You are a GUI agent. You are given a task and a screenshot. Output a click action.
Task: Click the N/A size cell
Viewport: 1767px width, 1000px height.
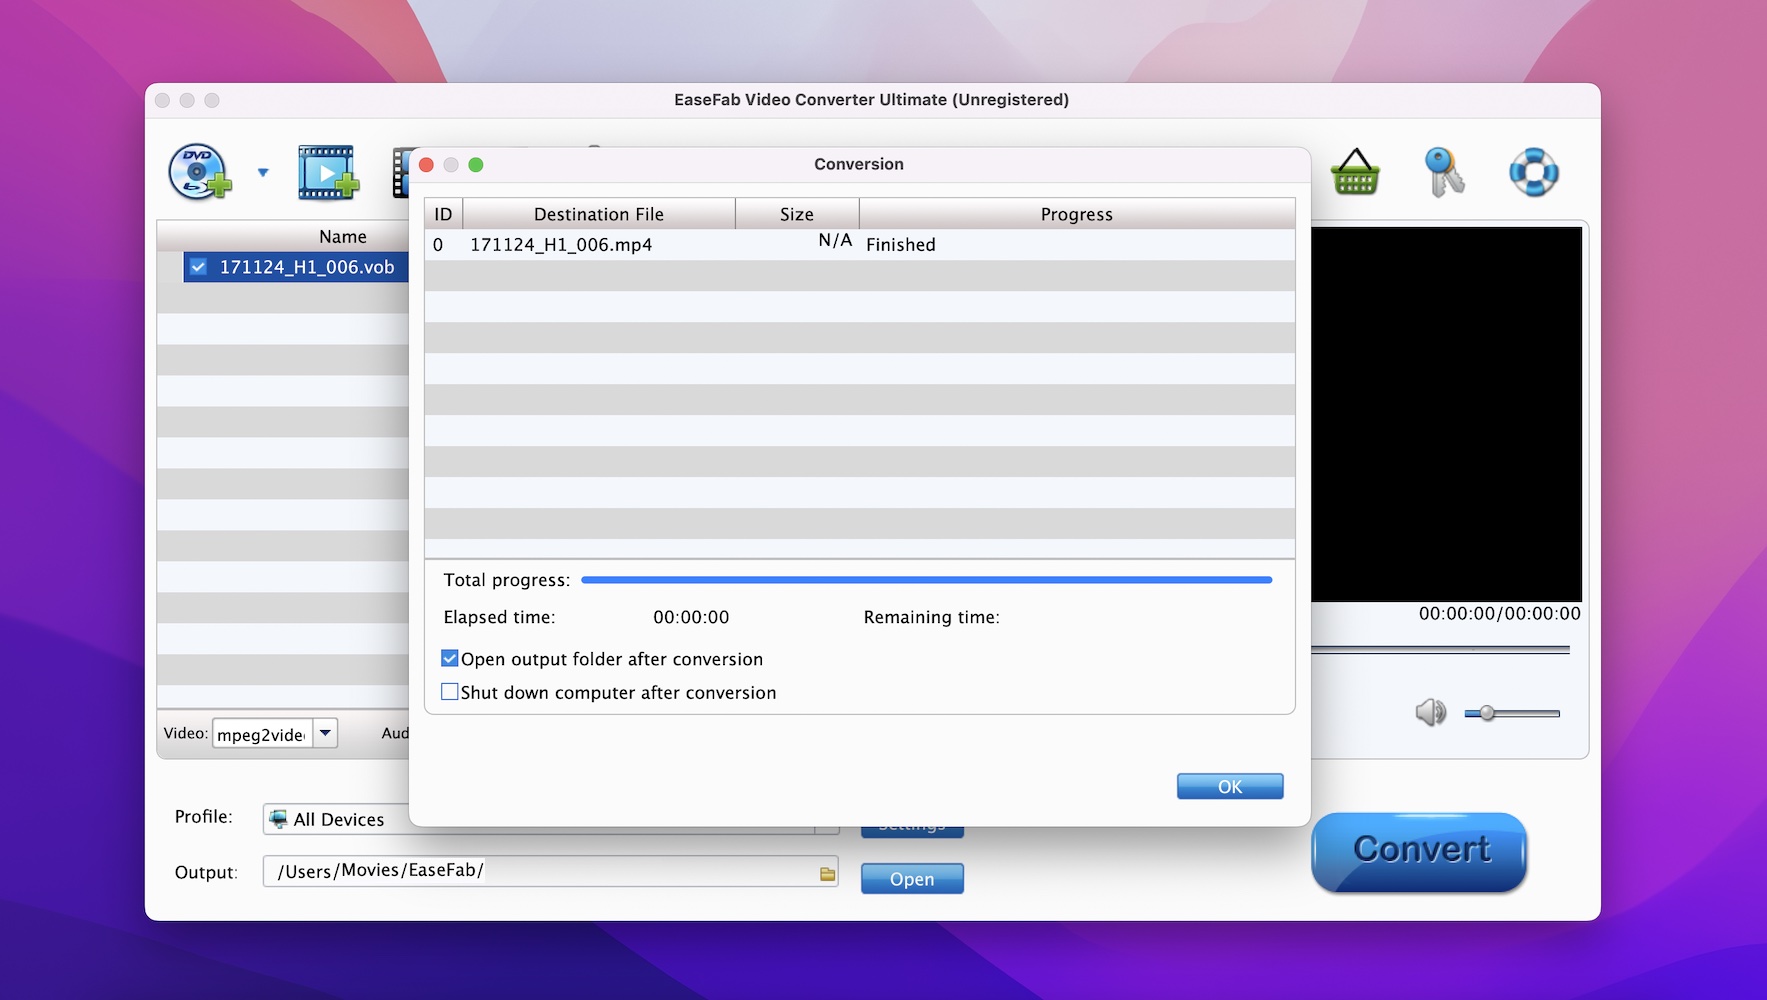835,240
